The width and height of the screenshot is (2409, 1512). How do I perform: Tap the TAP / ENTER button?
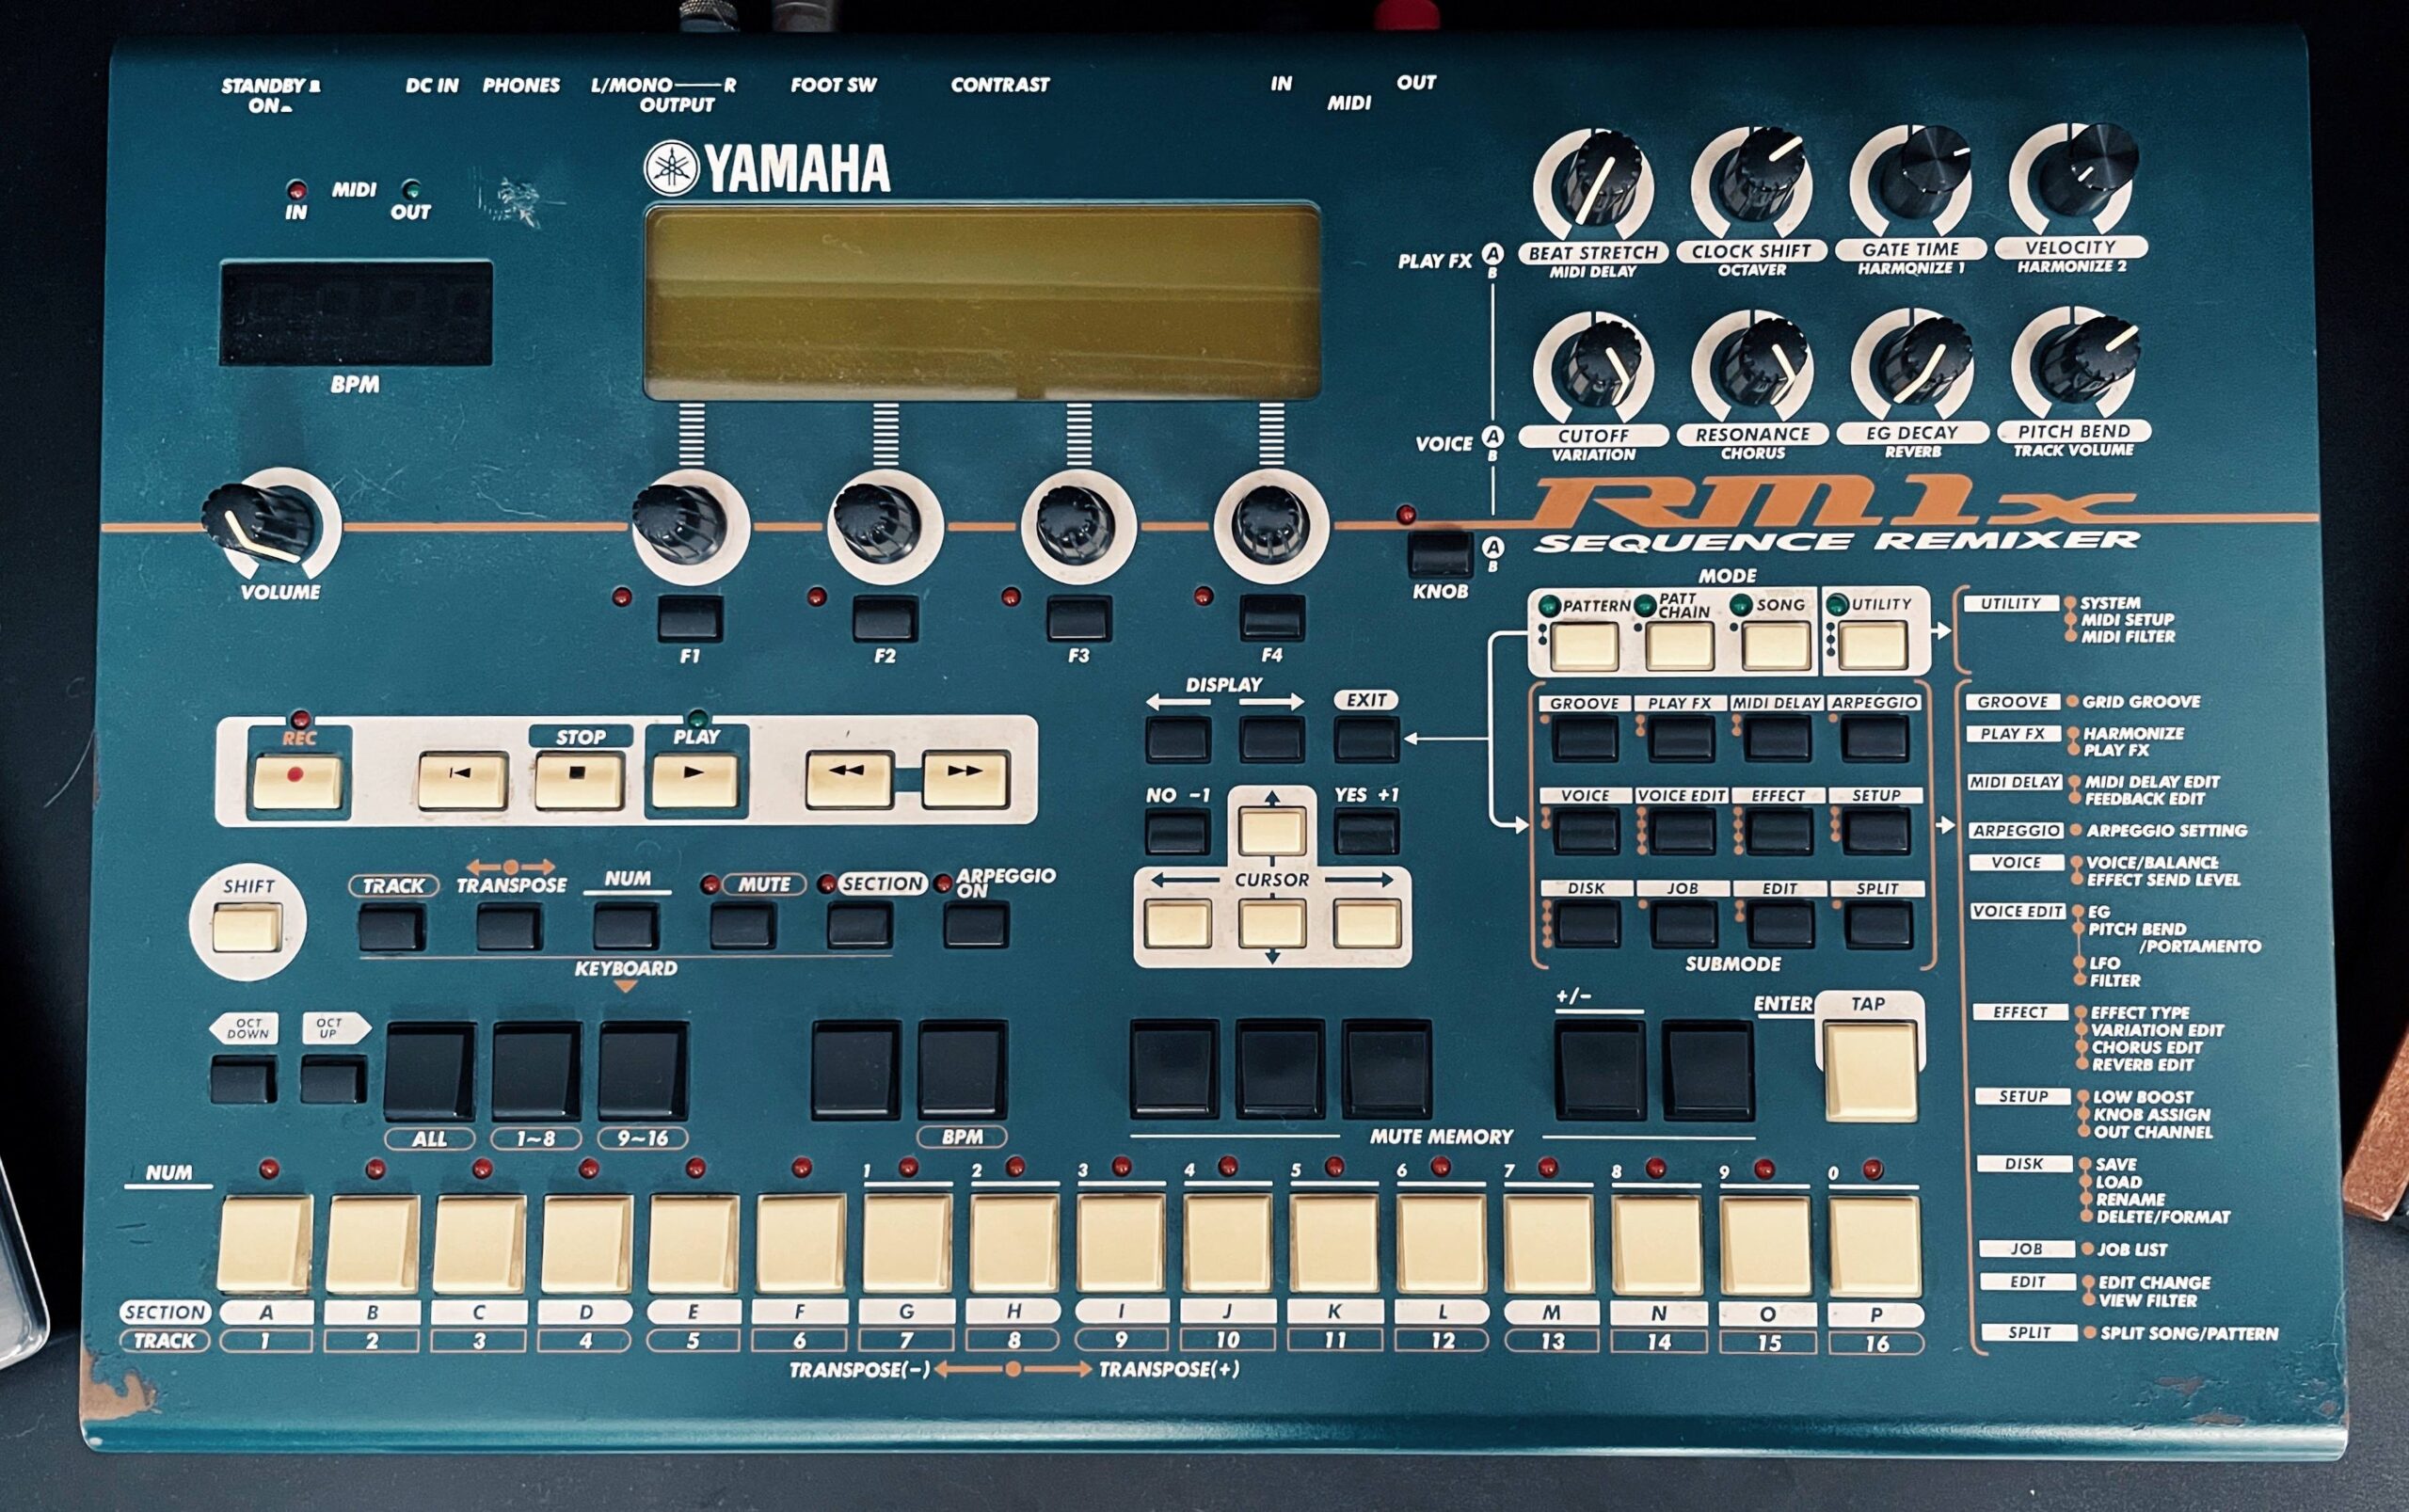1871,1070
